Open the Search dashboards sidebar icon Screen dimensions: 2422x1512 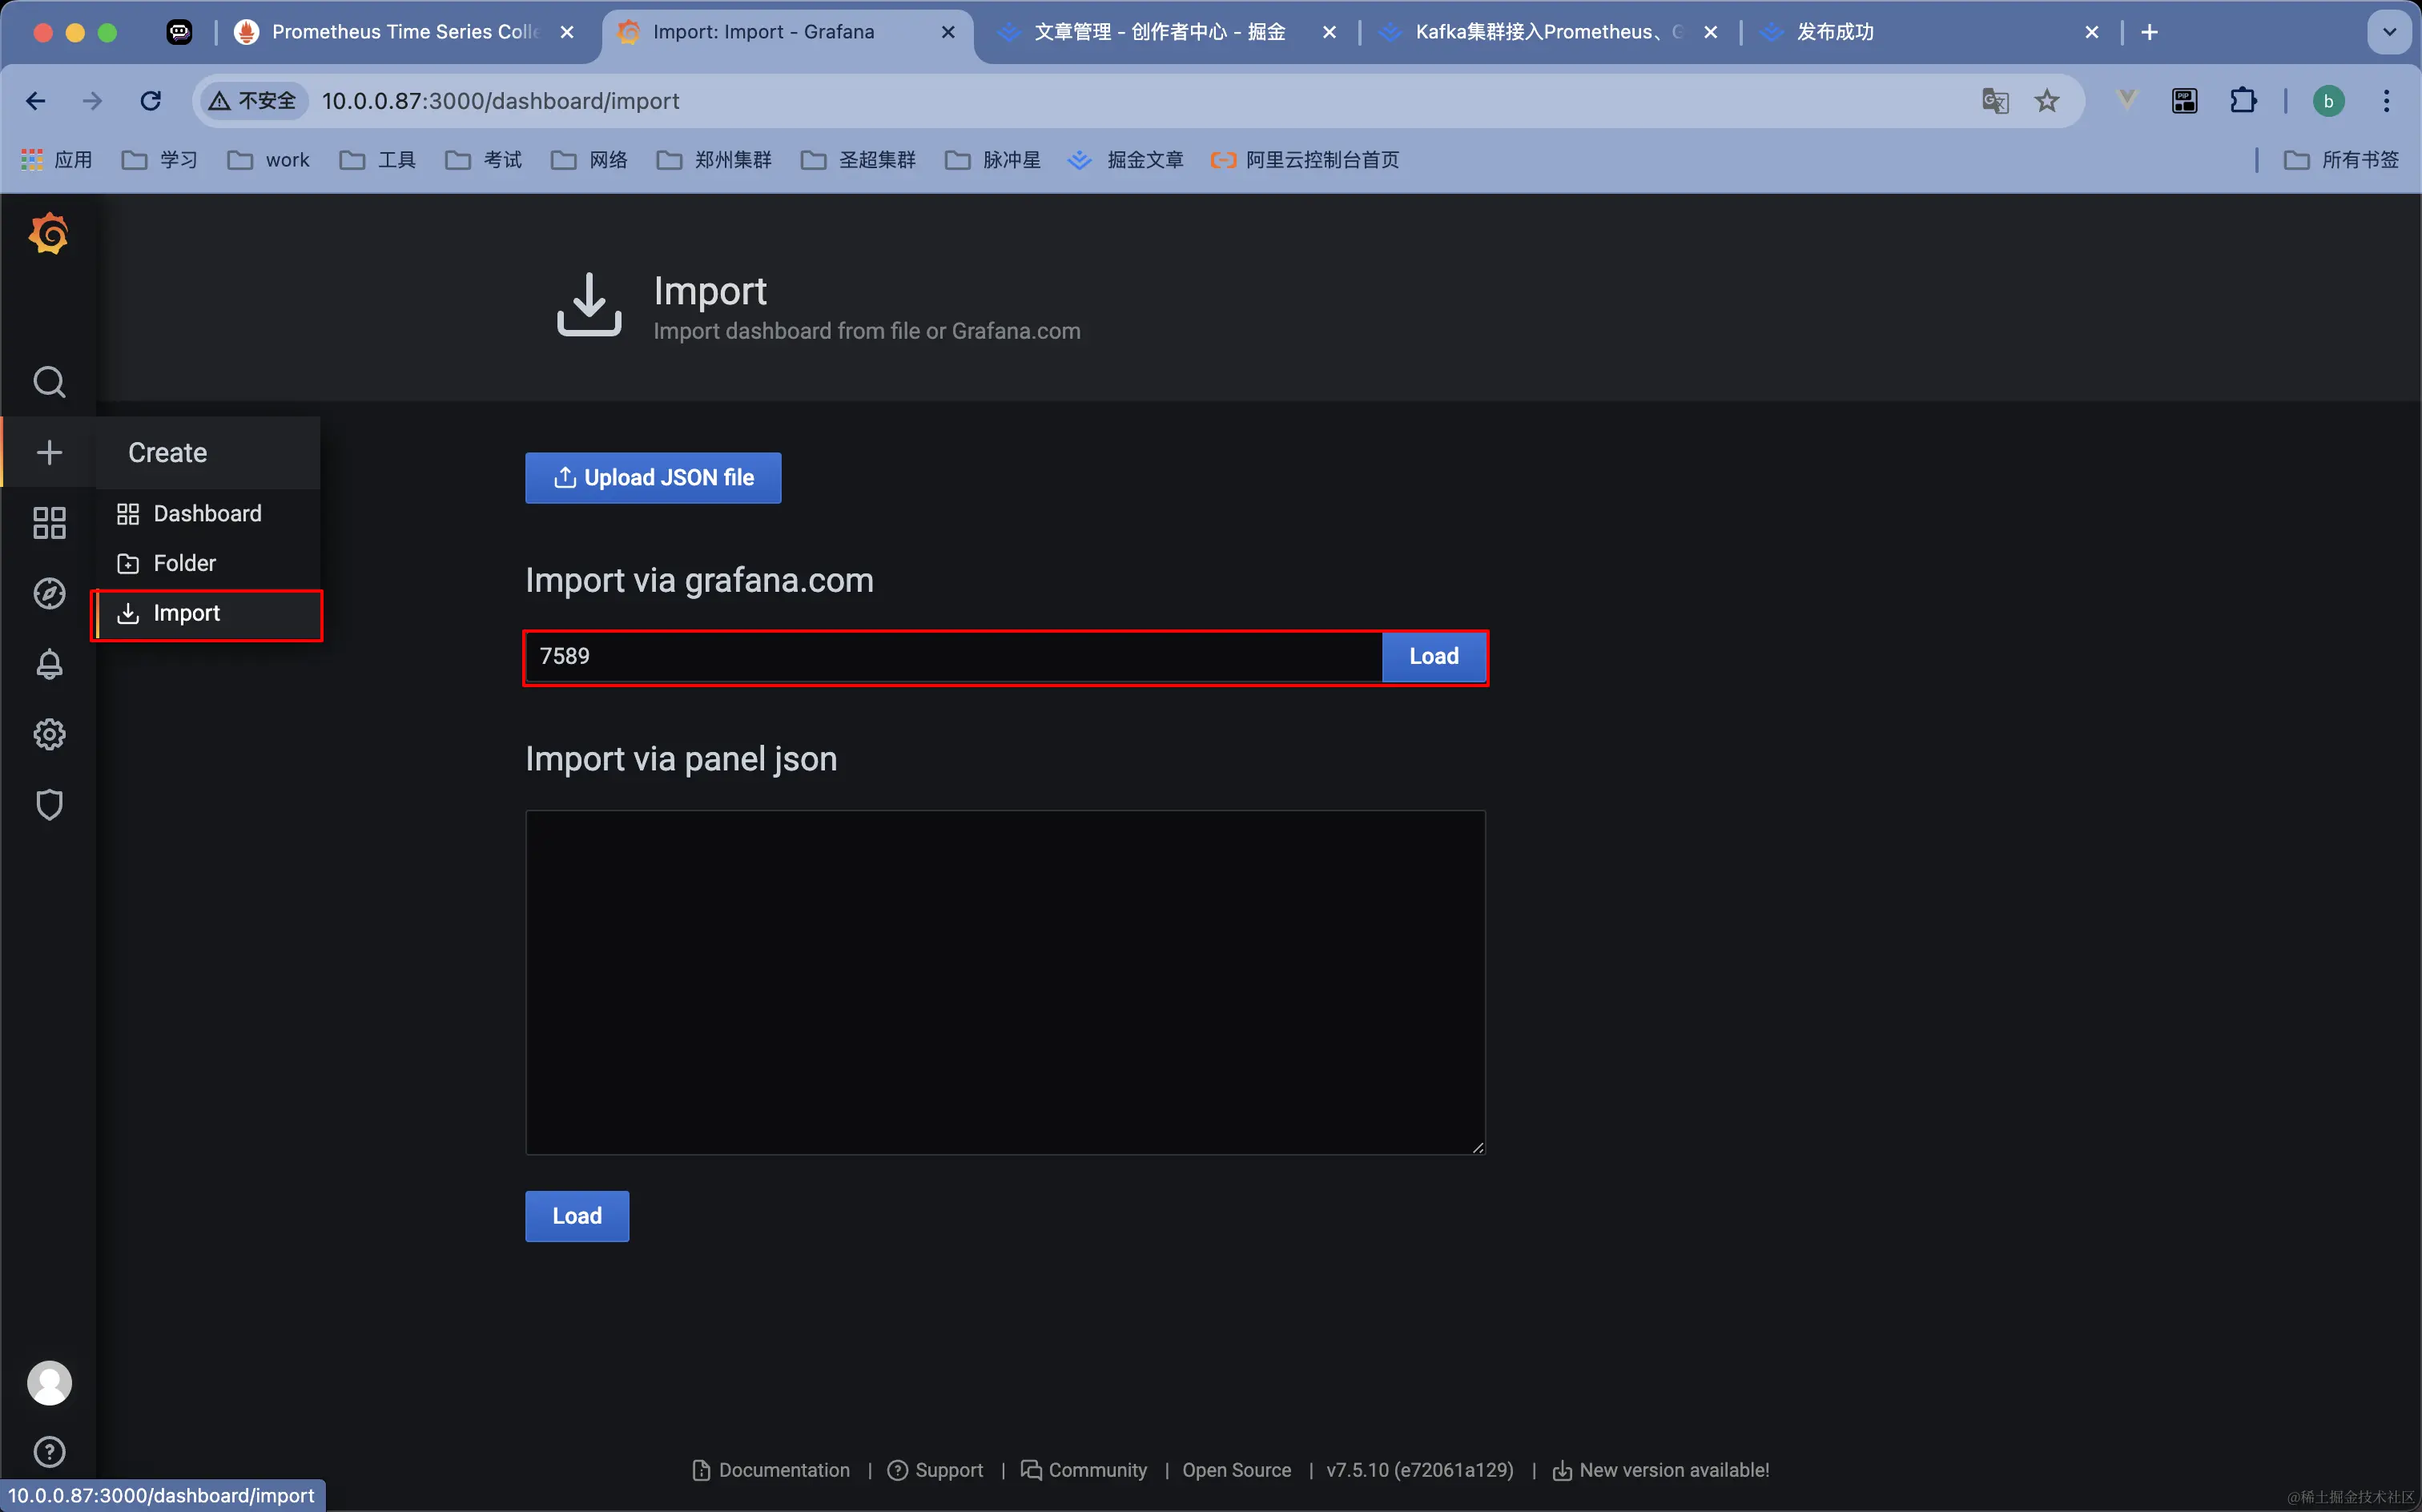point(49,382)
